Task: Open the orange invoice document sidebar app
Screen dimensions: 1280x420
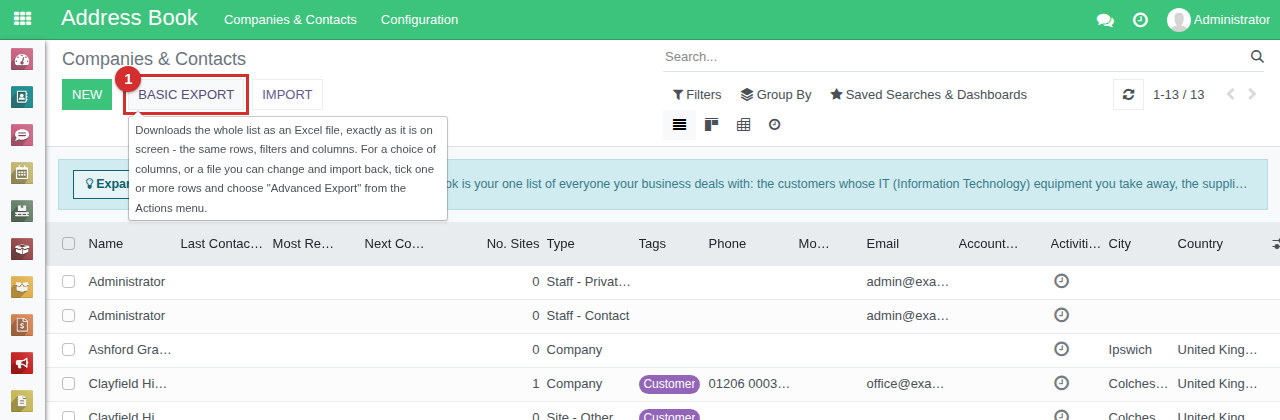Action: pyautogui.click(x=22, y=324)
